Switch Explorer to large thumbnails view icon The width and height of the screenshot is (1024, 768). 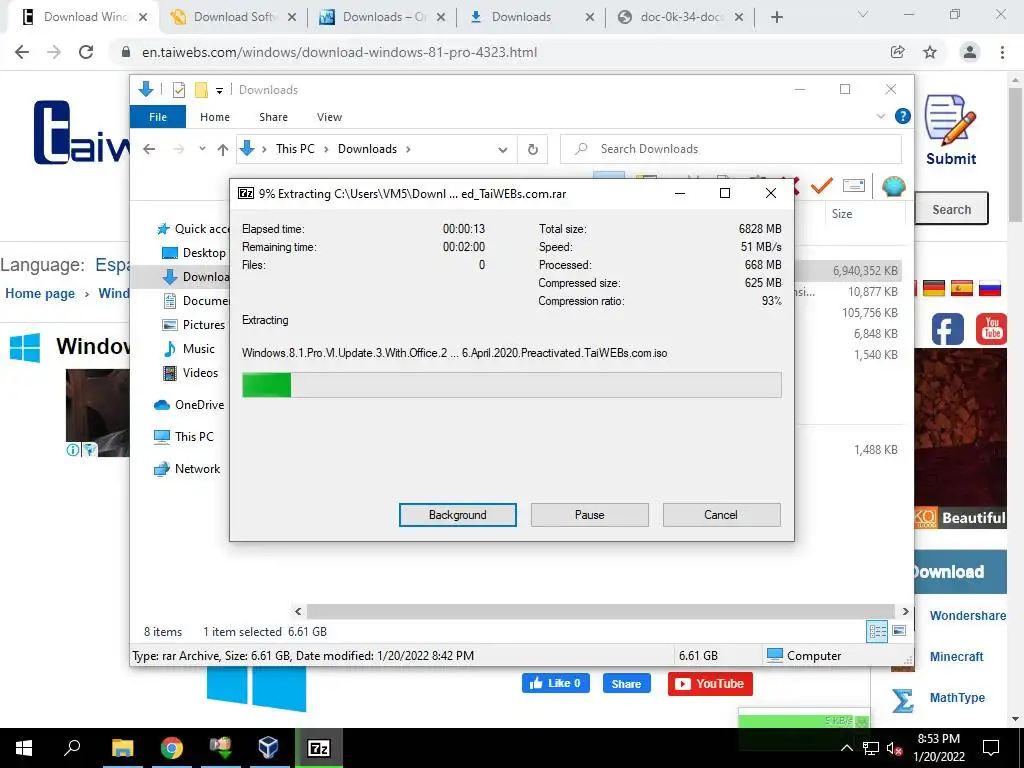[x=899, y=631]
